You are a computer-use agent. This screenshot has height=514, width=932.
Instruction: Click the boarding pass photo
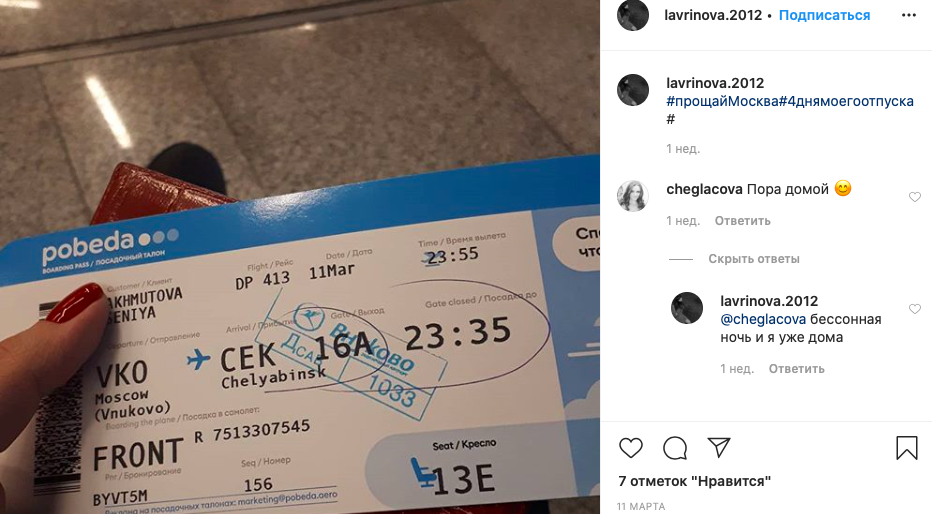pos(300,257)
